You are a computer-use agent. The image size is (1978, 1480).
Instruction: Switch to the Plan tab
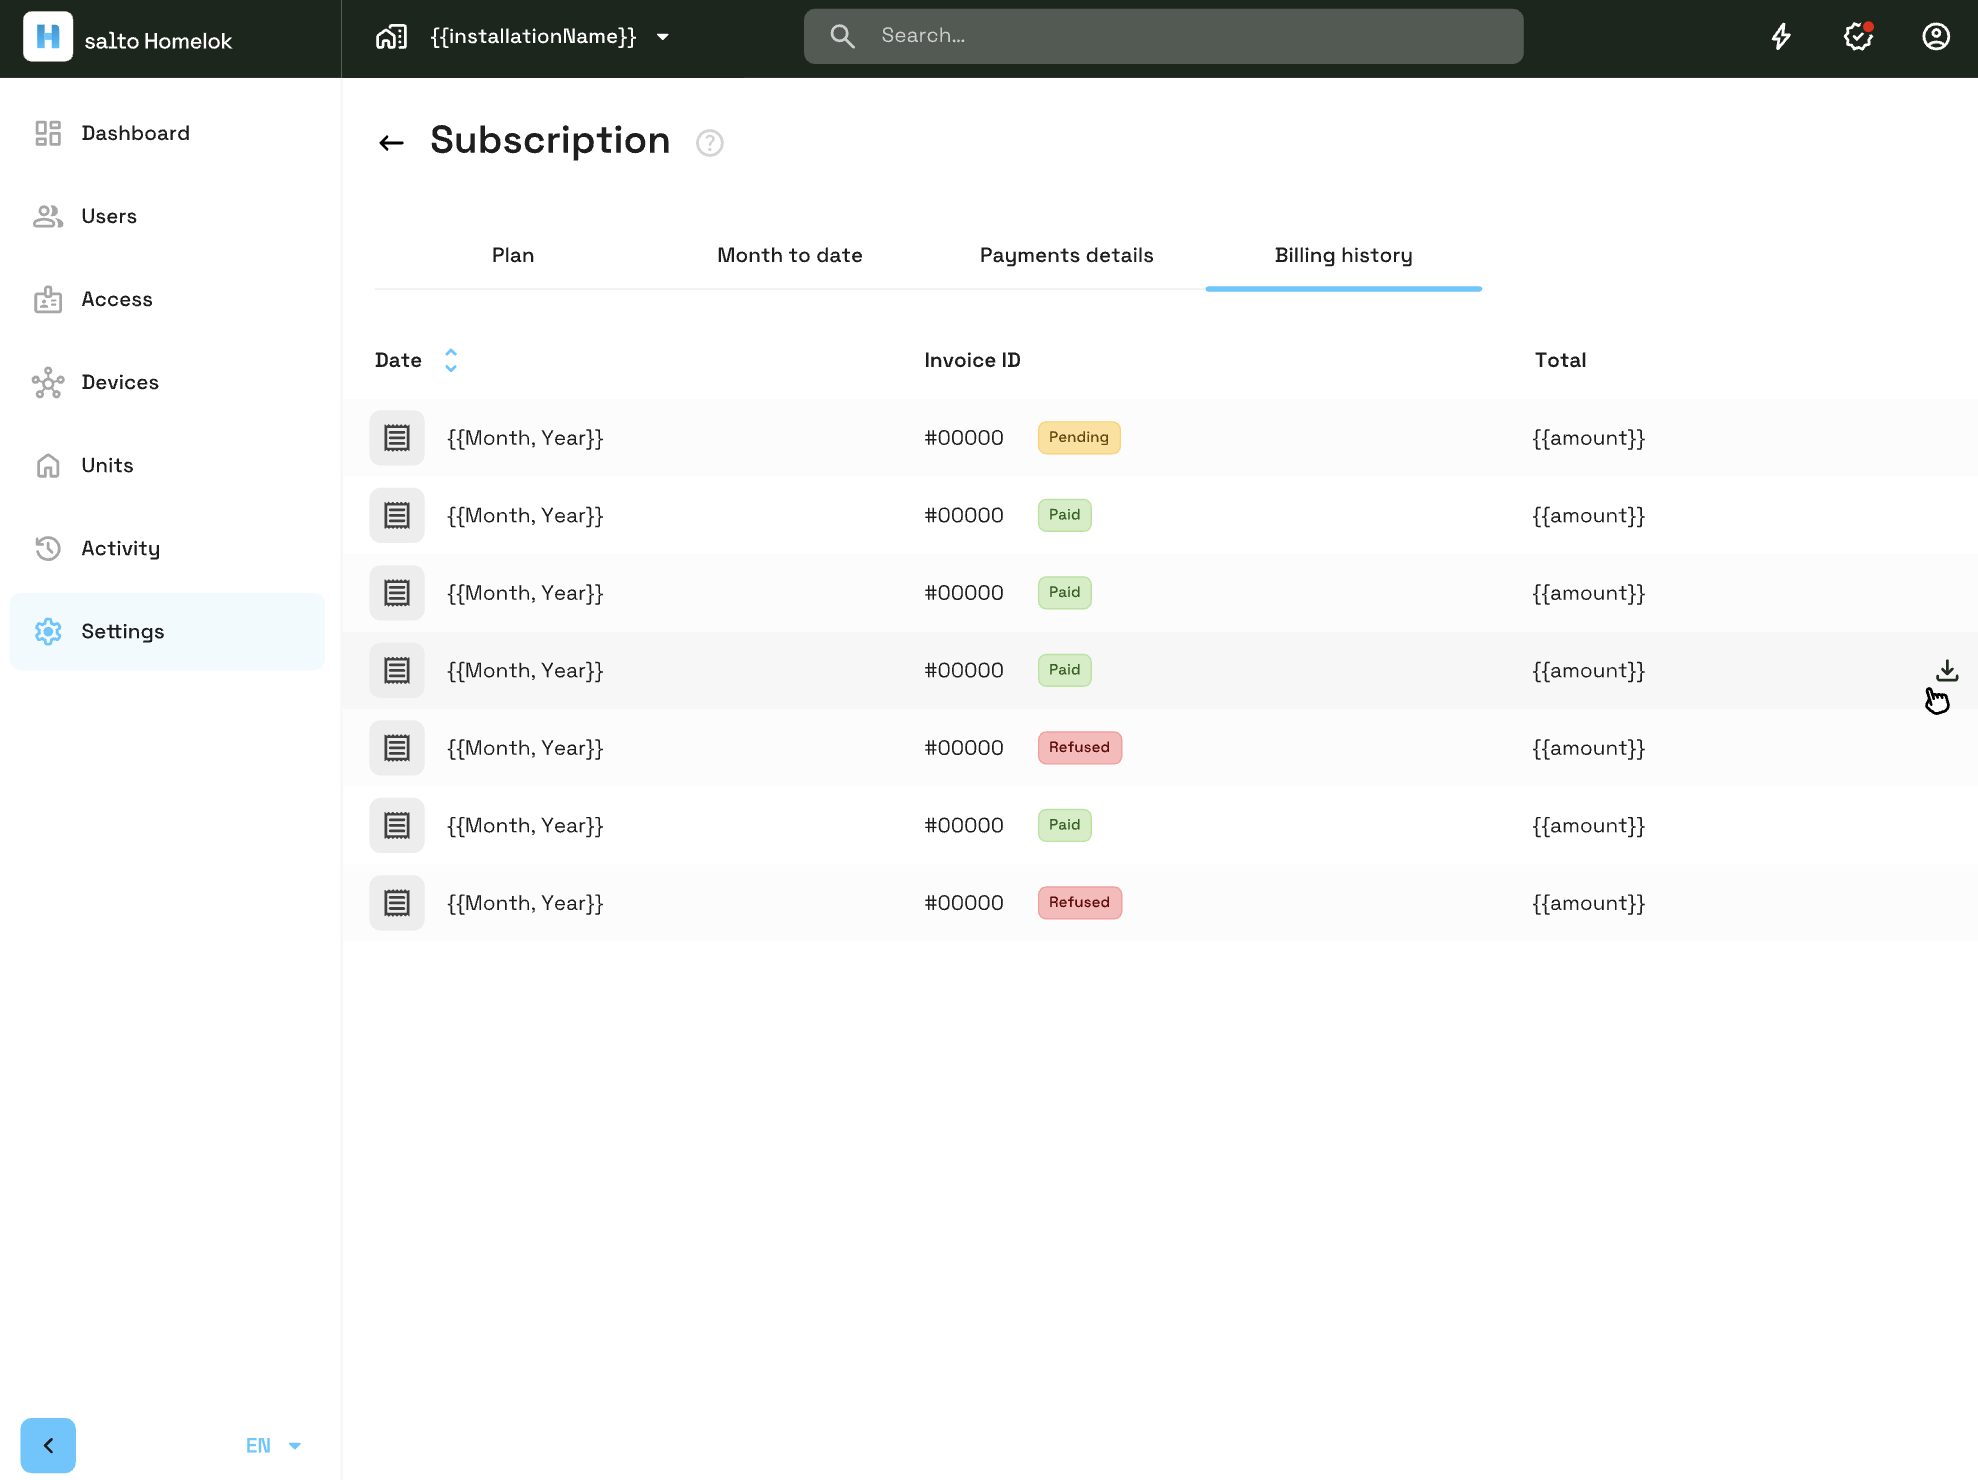click(513, 256)
